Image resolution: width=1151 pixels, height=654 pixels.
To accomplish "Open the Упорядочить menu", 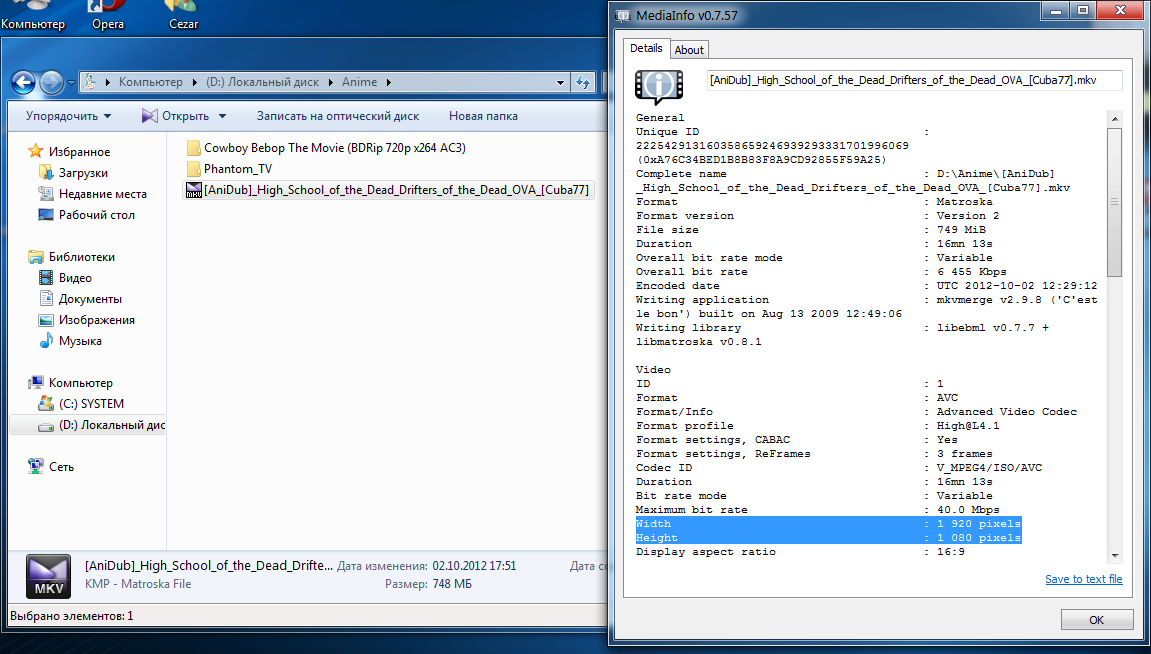I will 68,116.
